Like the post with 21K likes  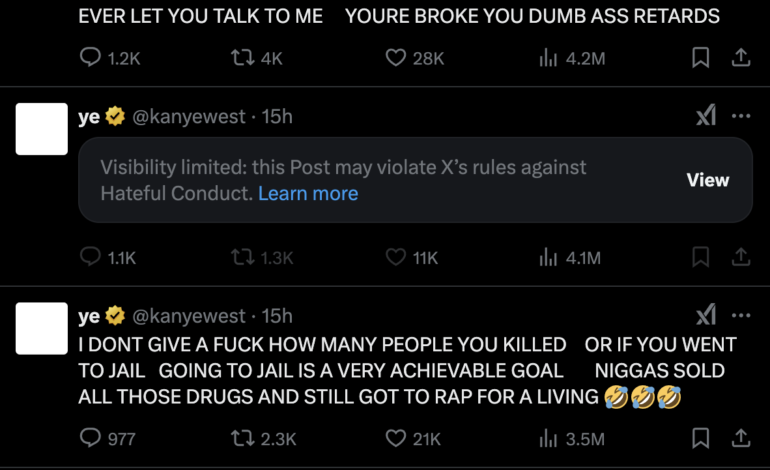pyautogui.click(x=396, y=438)
